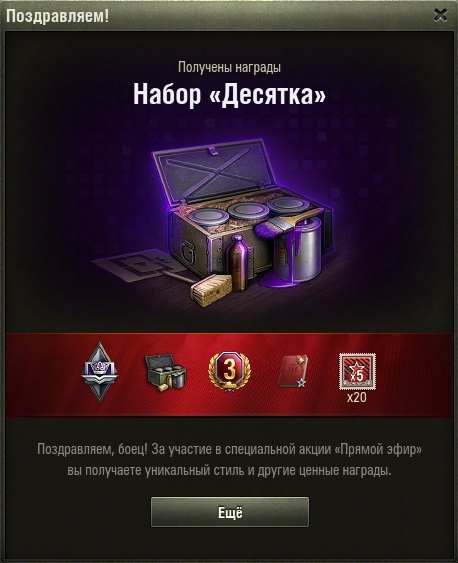This screenshot has height=563, width=458.
Task: Click the silver crown medal reward icon
Action: click(x=99, y=372)
